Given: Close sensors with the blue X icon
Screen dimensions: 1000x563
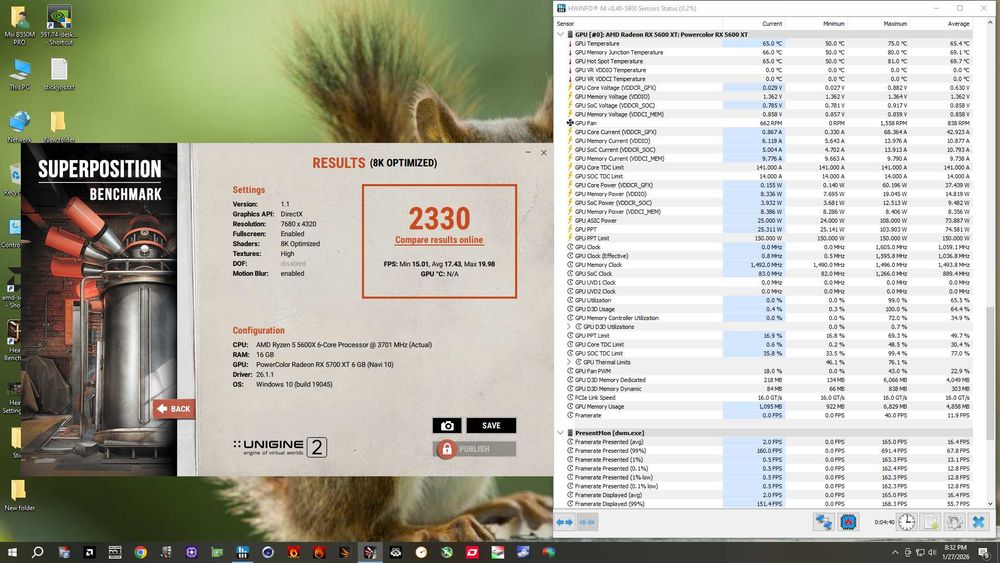Looking at the screenshot, I should pos(978,522).
